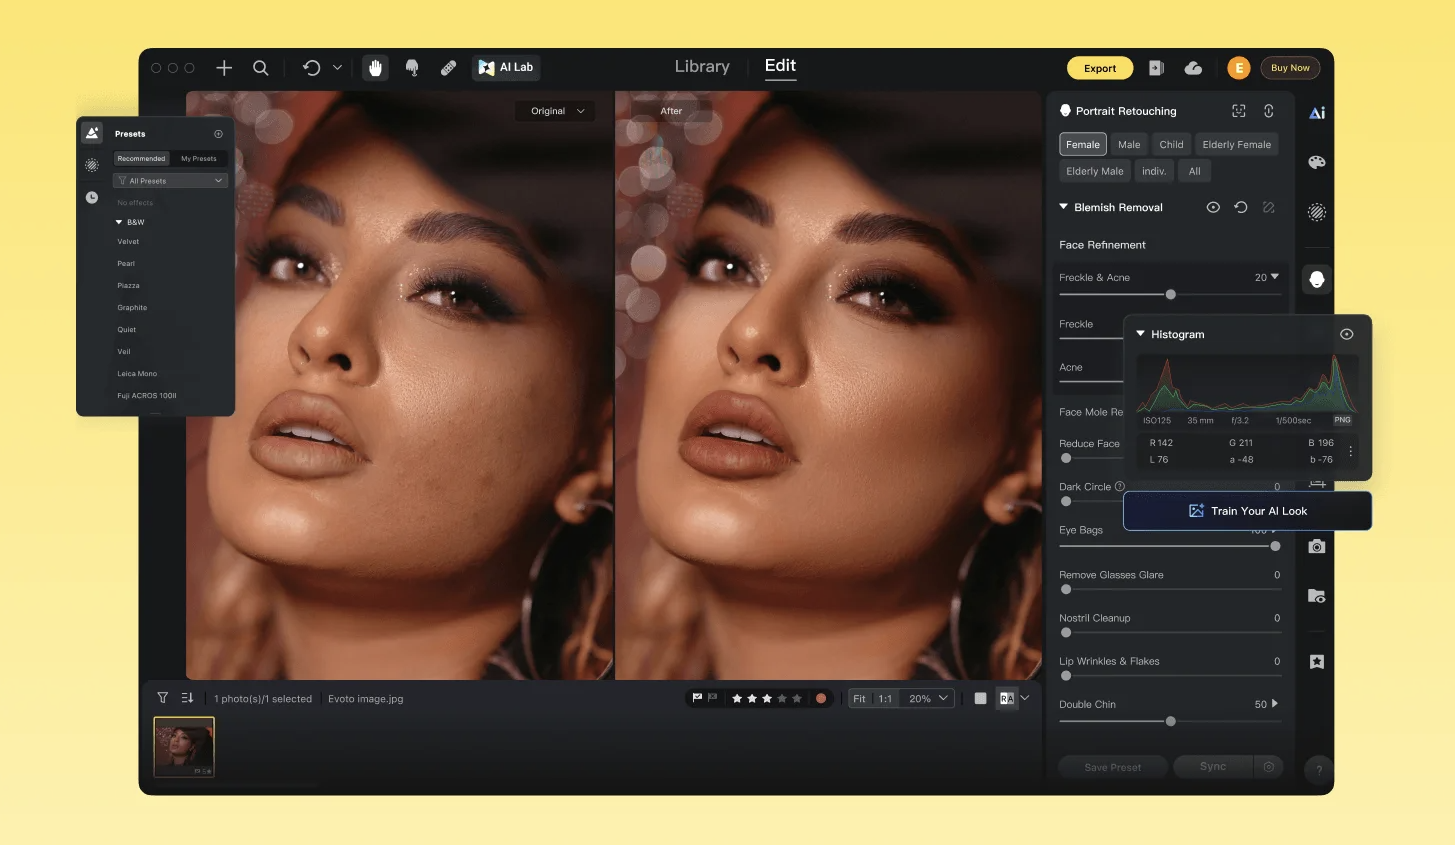Expand the Freckle & Acne value arrow
1455x845 pixels.
(1275, 277)
